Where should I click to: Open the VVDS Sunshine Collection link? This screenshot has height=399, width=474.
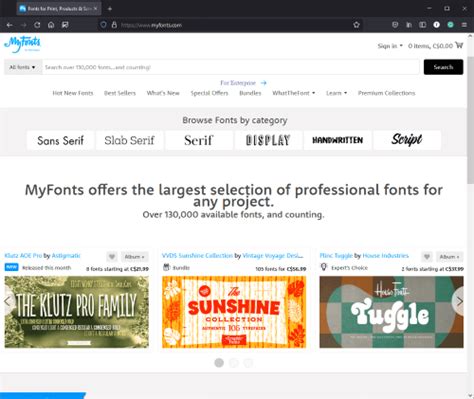click(197, 256)
